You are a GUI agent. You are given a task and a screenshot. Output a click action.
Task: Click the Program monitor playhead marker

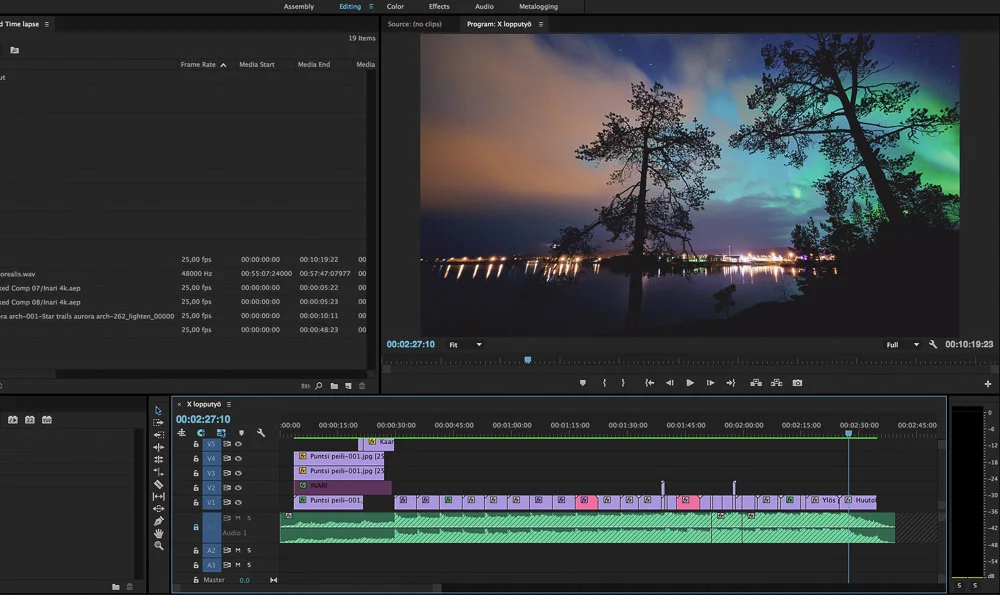pyautogui.click(x=527, y=360)
